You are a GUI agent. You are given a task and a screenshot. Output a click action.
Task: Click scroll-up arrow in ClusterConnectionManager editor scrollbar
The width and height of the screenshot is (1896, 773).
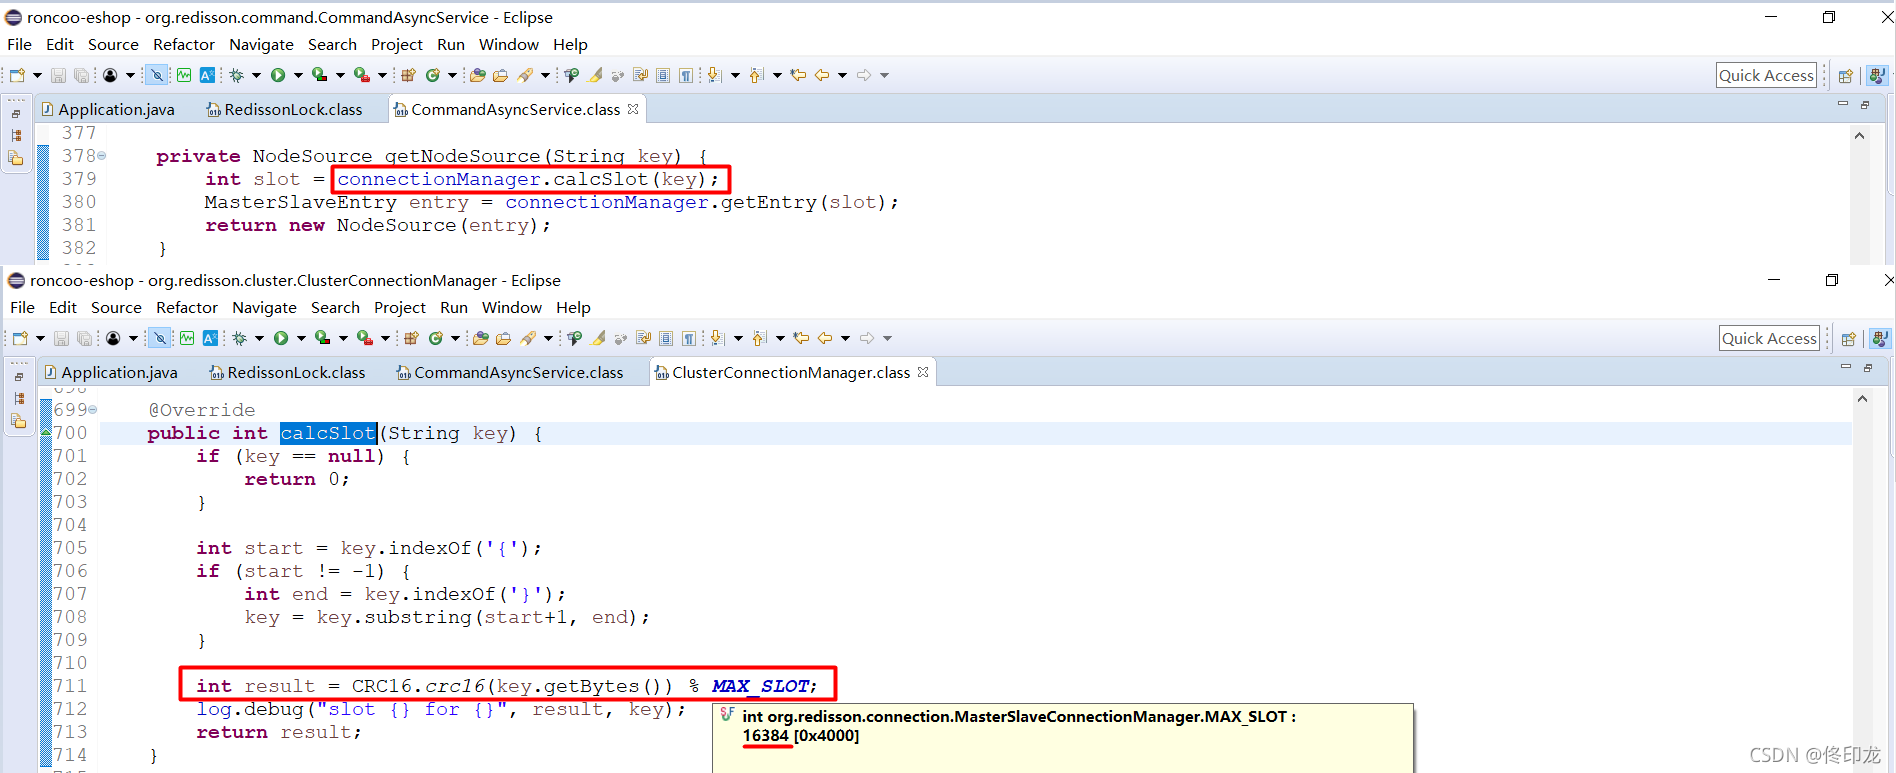click(1863, 399)
